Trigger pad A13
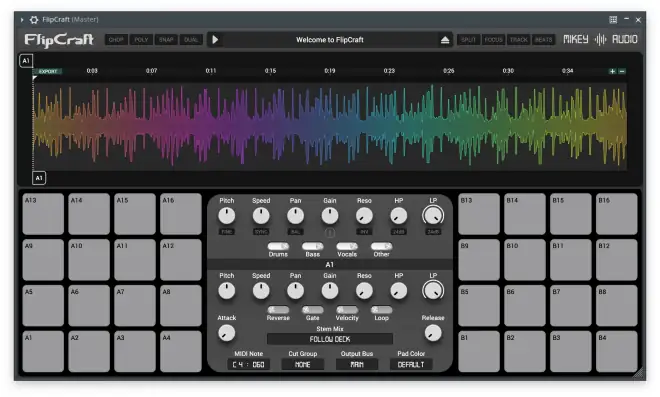 click(x=43, y=214)
